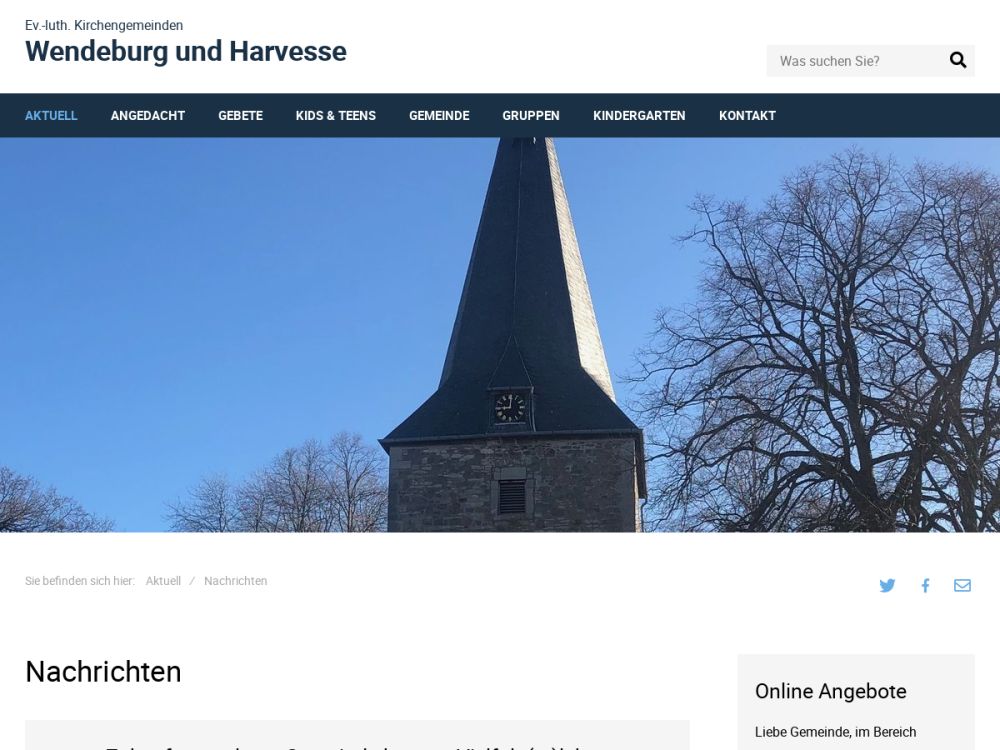Click the magnifying glass search icon

[x=957, y=61]
